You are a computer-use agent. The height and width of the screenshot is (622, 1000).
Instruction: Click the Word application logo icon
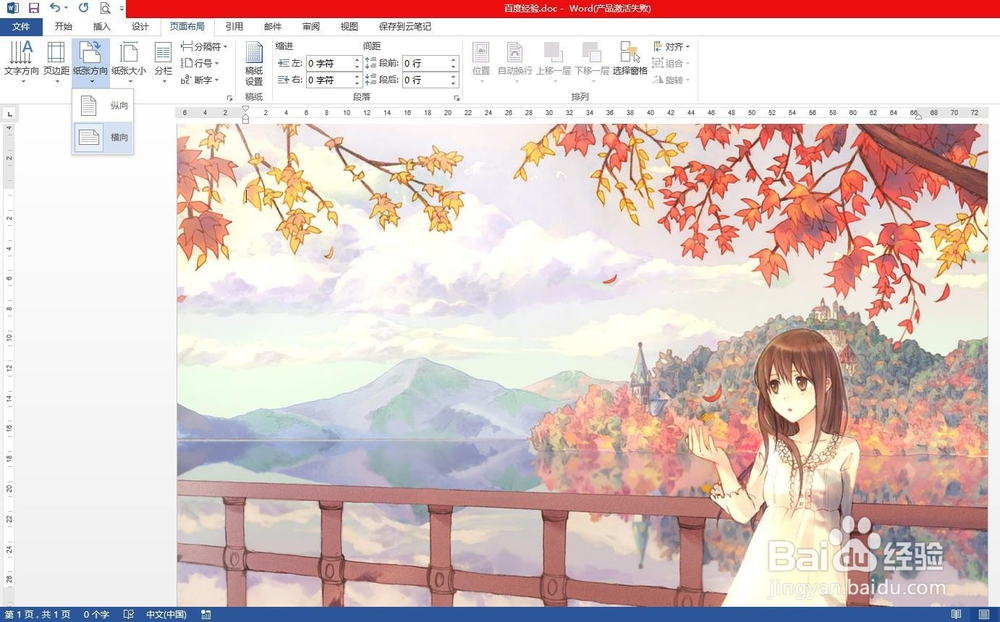tap(12, 8)
